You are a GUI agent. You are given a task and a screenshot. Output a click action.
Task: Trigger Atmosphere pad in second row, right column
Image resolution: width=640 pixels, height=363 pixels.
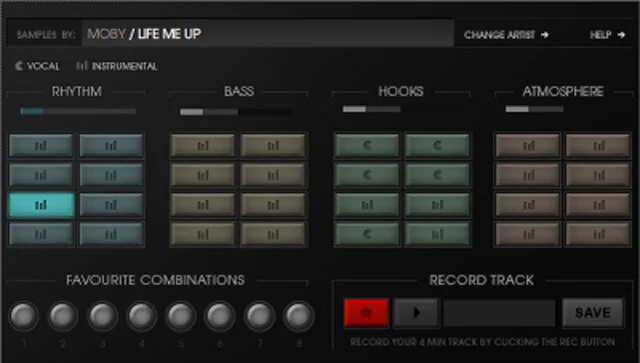598,175
